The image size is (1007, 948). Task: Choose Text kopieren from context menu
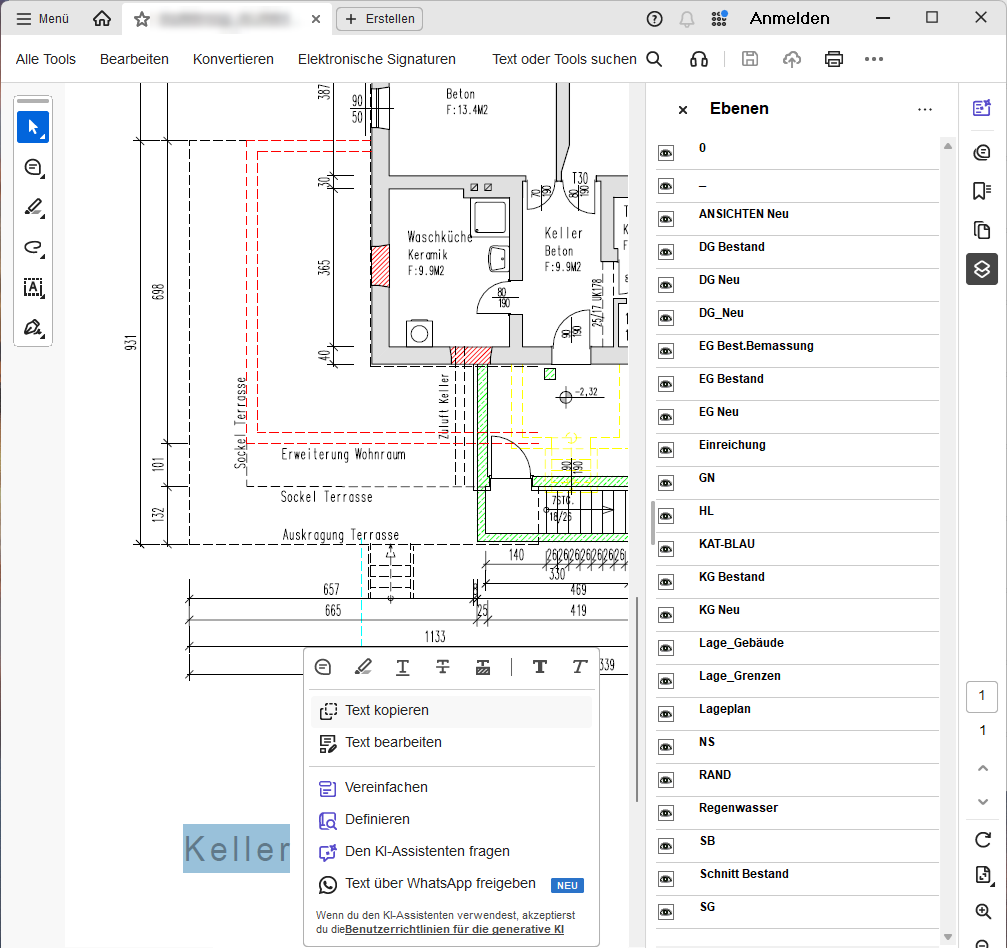451,710
